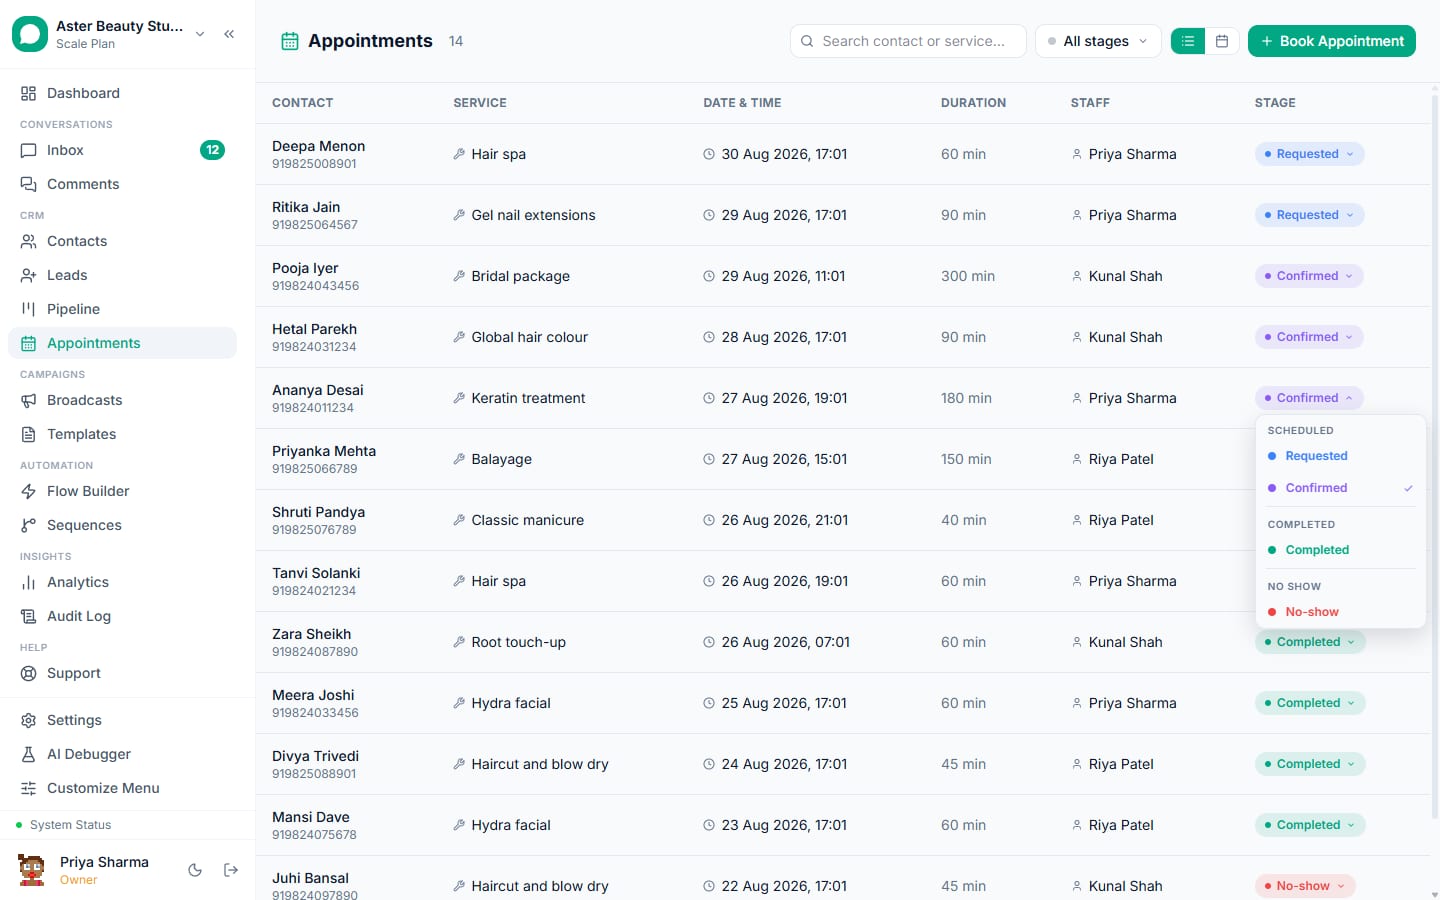Image resolution: width=1440 pixels, height=900 pixels.
Task: Click the CONTACT column header
Action: click(x=302, y=103)
